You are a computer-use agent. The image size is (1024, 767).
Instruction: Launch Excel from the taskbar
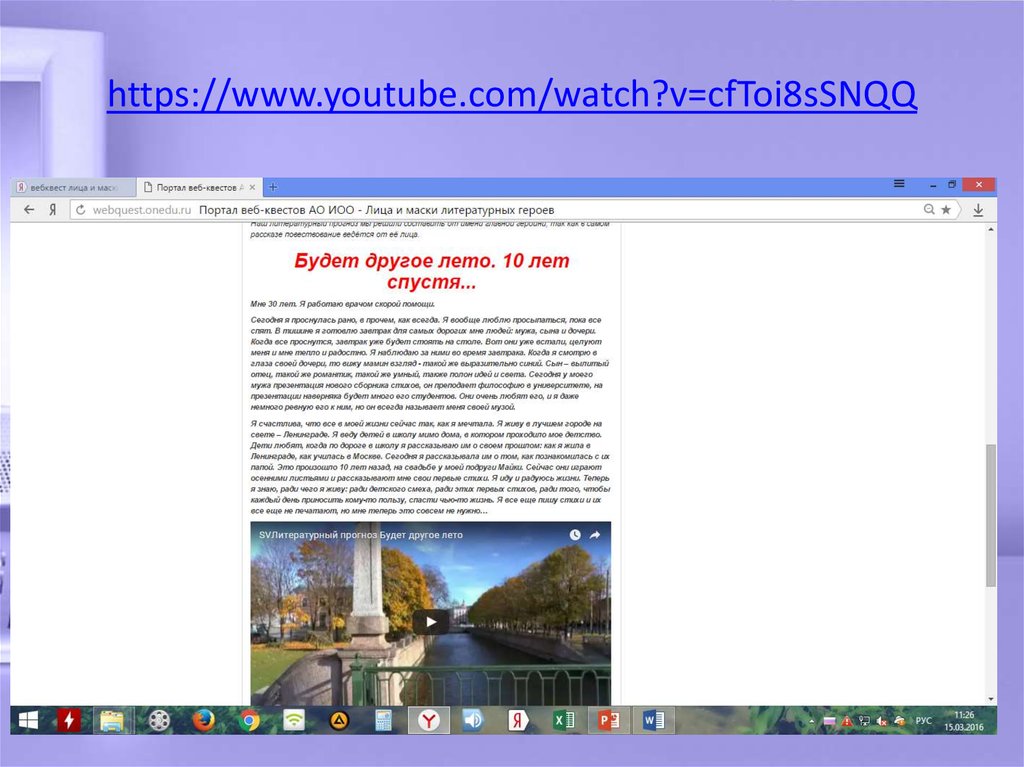[x=564, y=721]
